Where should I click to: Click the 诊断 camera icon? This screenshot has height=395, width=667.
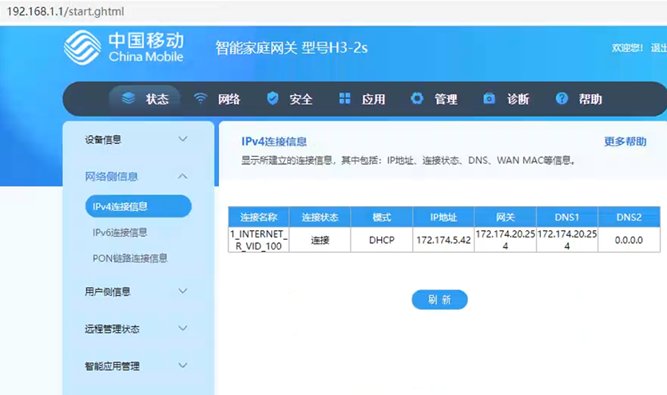(489, 98)
